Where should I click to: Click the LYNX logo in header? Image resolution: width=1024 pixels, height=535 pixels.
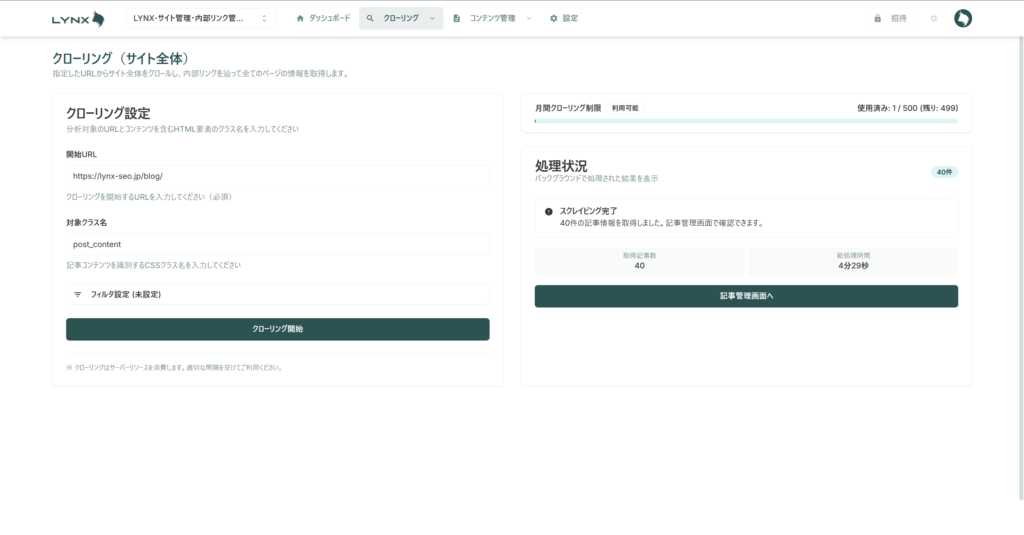78,18
